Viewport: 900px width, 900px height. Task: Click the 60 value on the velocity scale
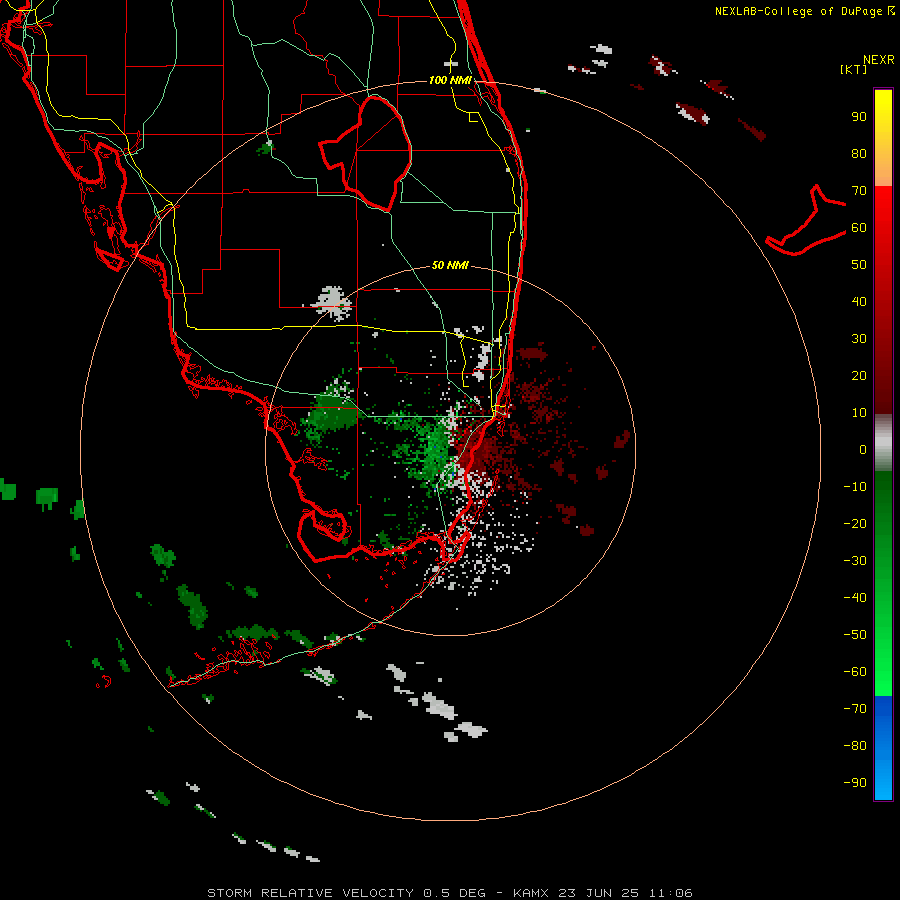pos(859,228)
